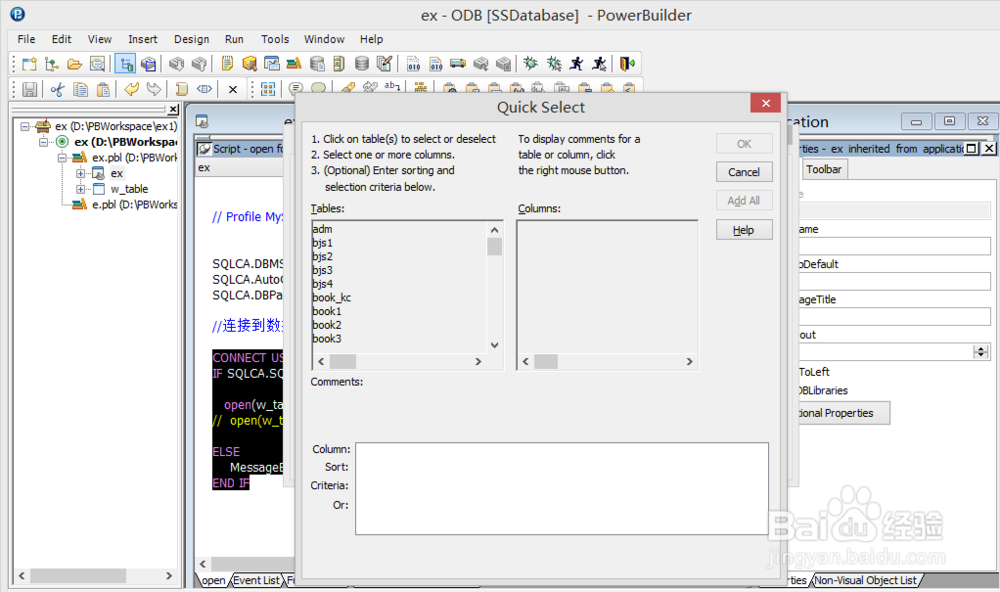1000x592 pixels.
Task: Open the Browser toolbar icon
Action: [x=249, y=64]
